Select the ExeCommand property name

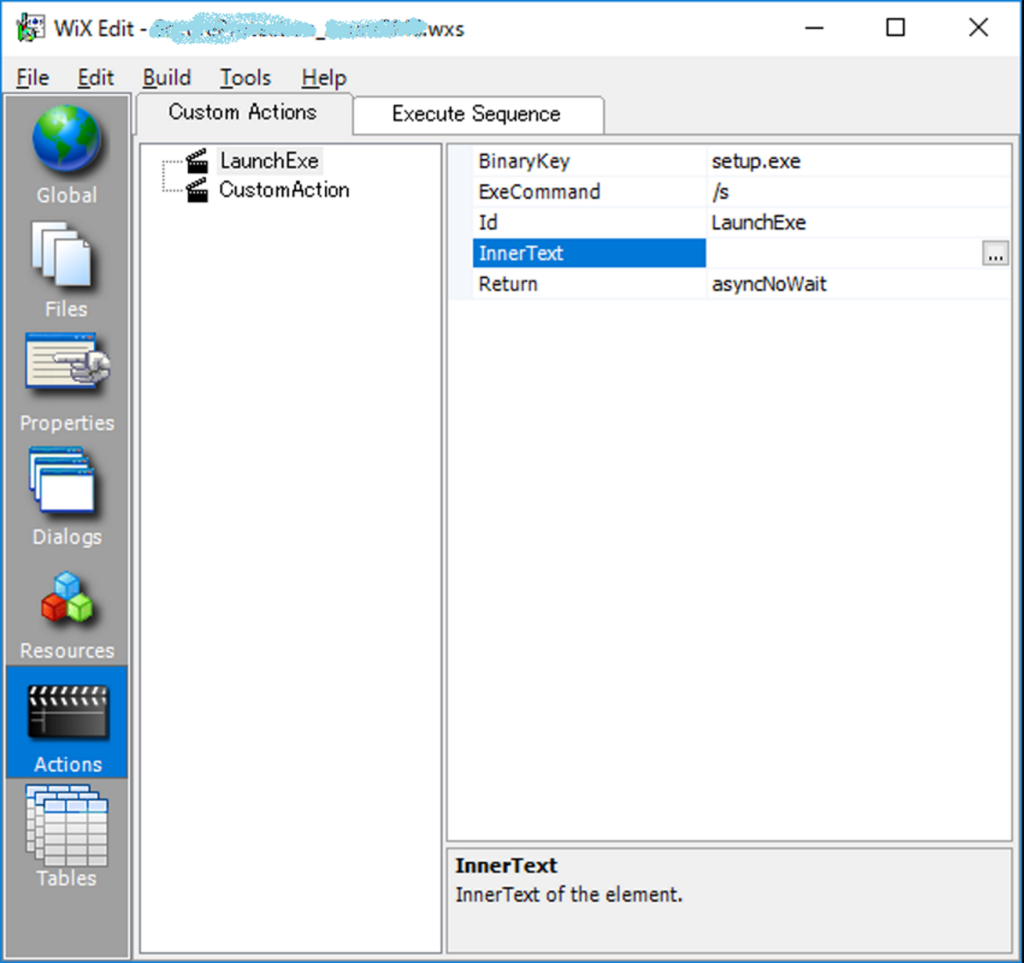coord(589,192)
